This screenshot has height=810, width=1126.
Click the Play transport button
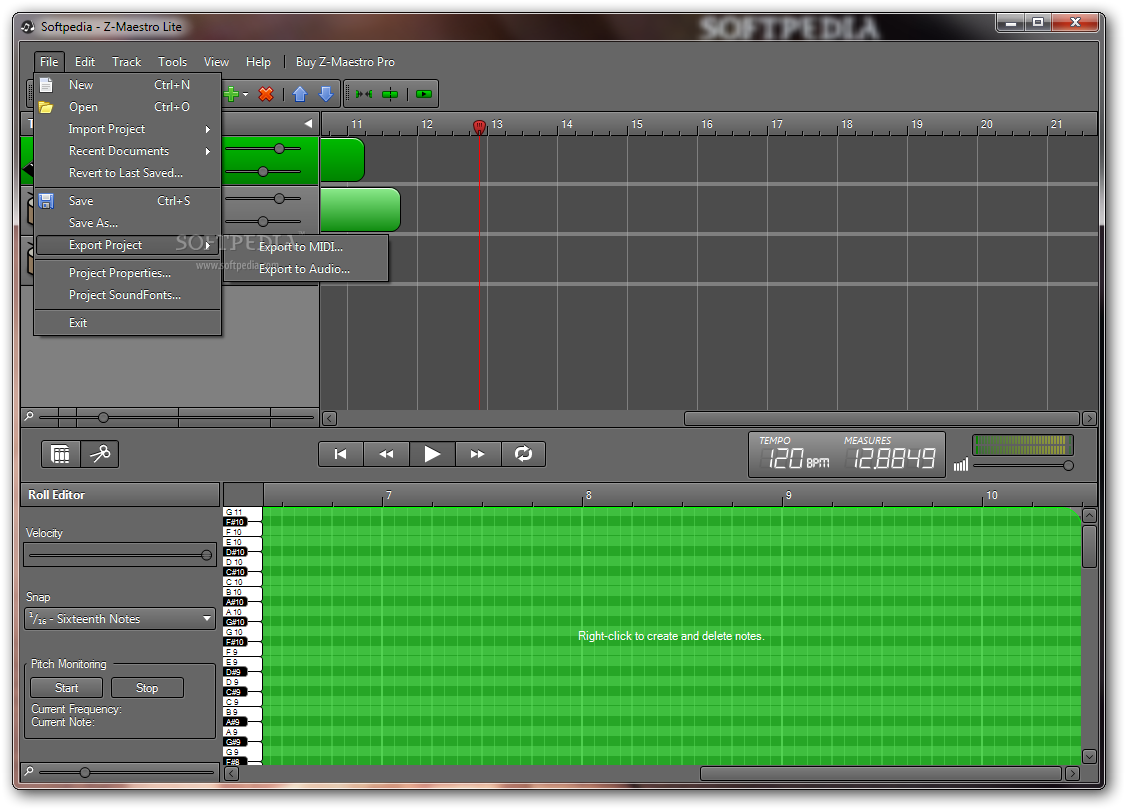pyautogui.click(x=432, y=454)
